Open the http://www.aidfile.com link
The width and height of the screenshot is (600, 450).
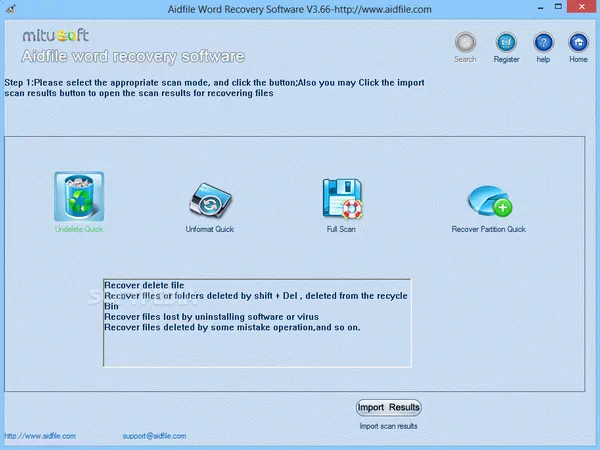point(40,436)
